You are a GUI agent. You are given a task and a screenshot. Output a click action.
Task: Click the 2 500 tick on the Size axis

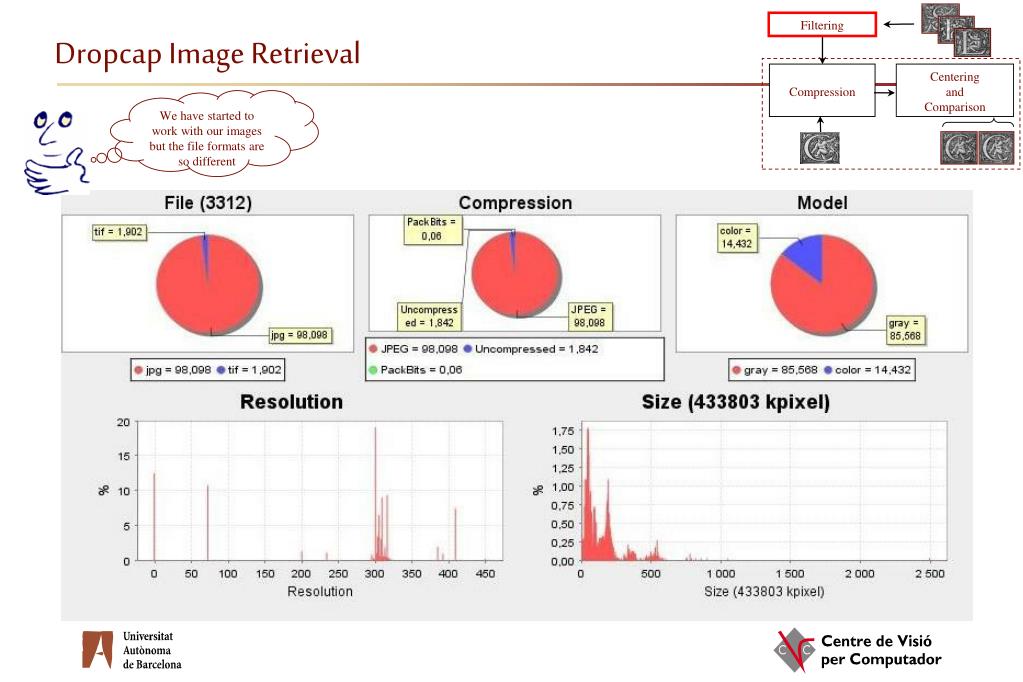pos(930,574)
